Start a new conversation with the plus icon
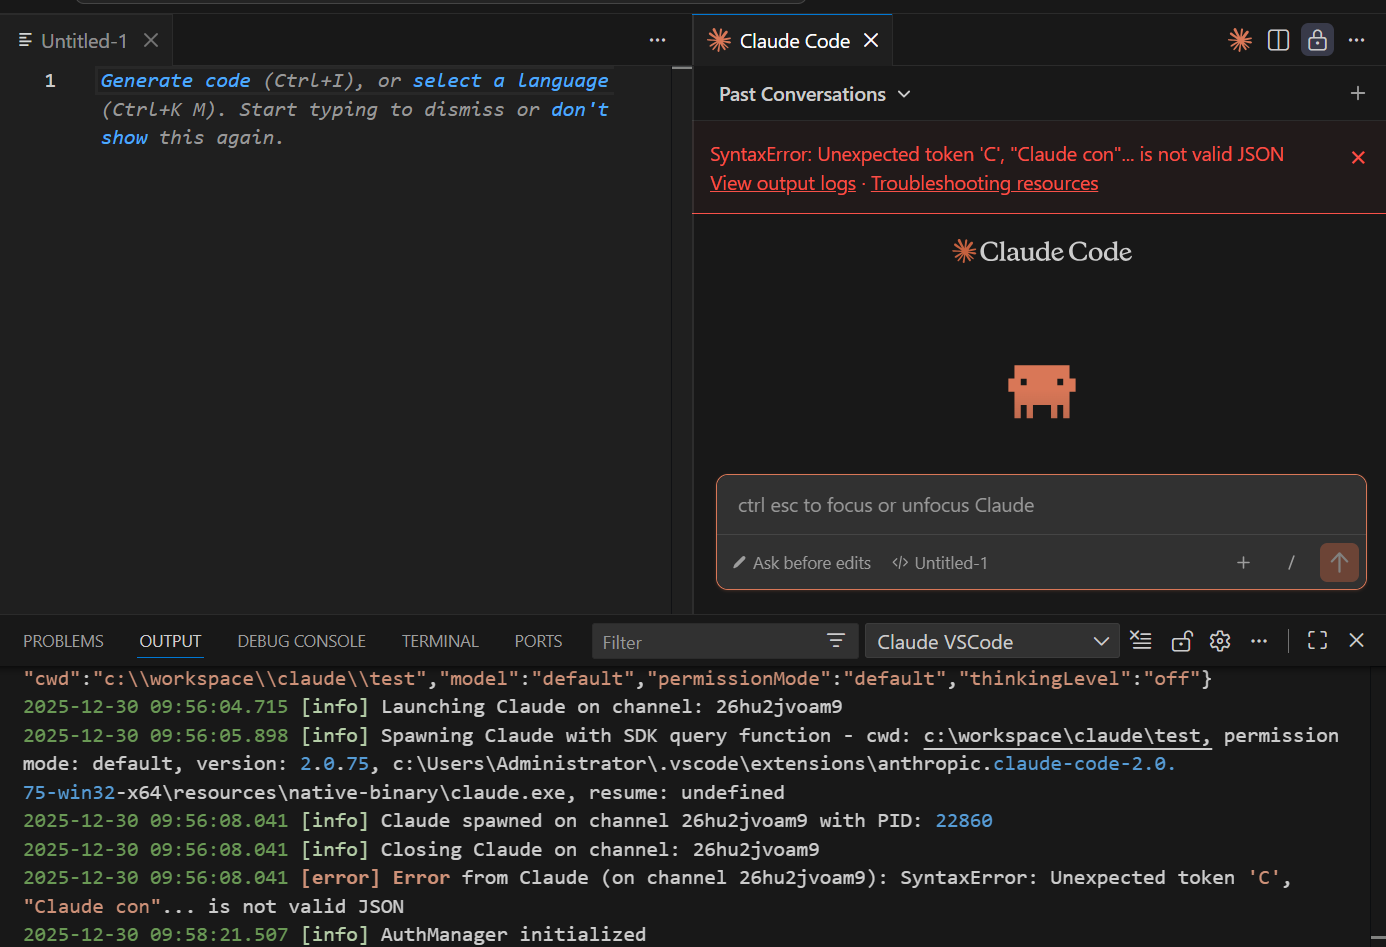The height and width of the screenshot is (947, 1386). [x=1357, y=93]
